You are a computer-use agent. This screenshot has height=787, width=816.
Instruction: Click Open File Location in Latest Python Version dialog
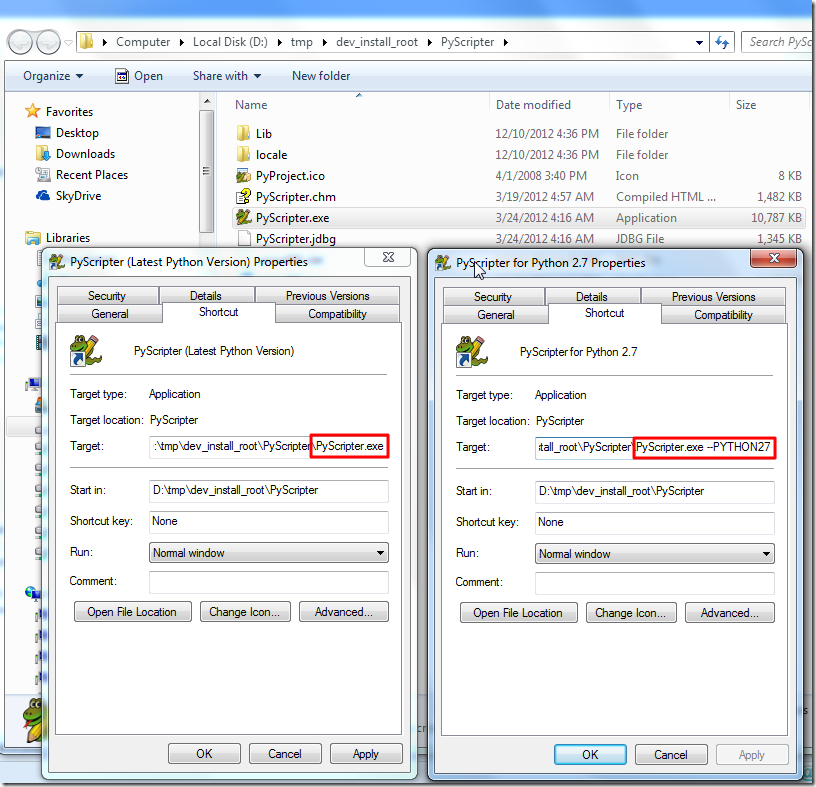click(x=132, y=612)
